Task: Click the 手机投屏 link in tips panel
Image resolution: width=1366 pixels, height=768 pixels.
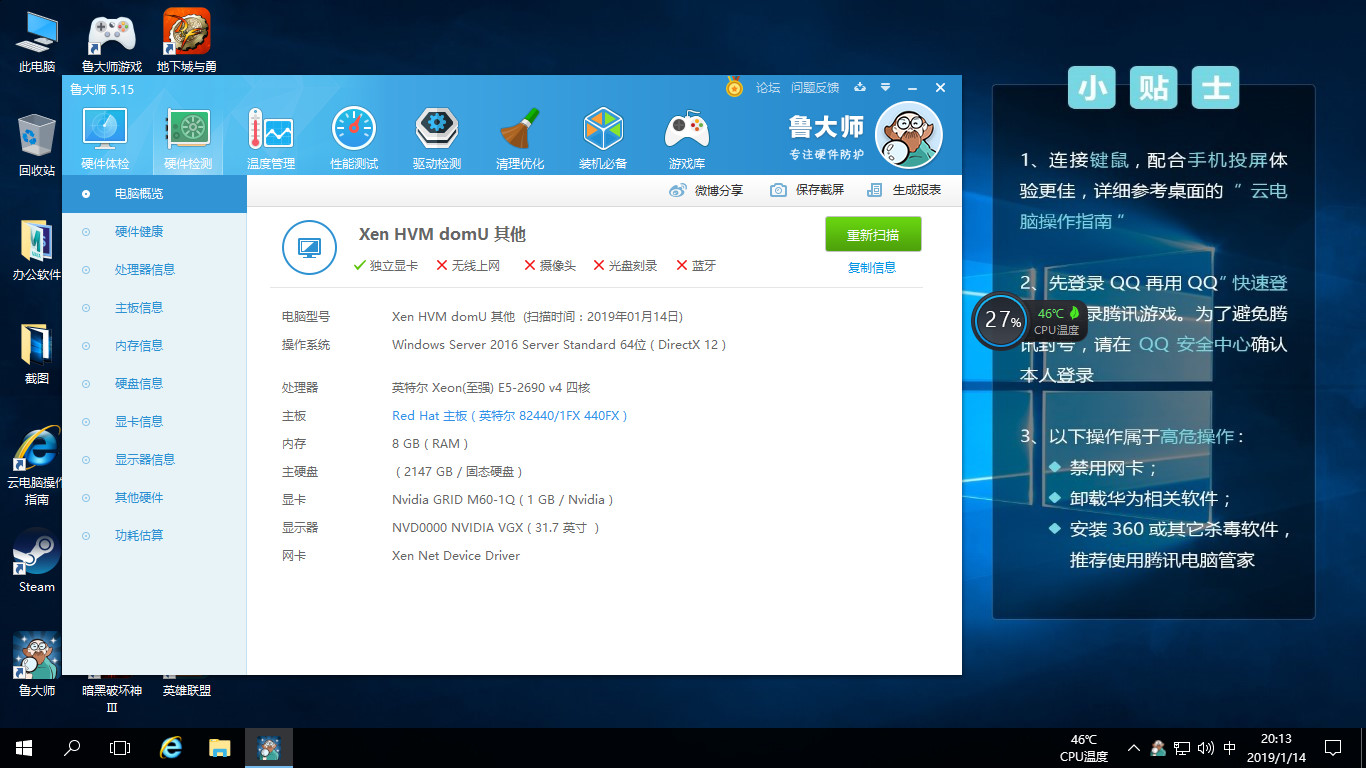Action: click(1228, 160)
